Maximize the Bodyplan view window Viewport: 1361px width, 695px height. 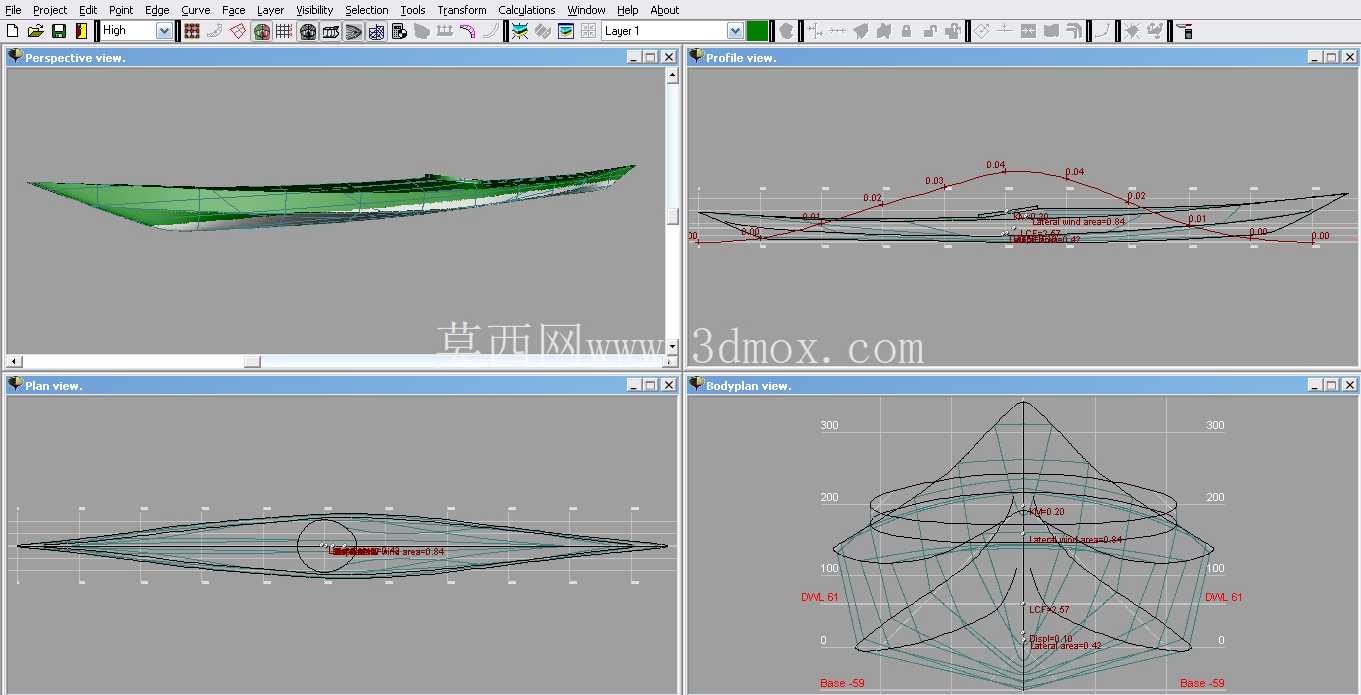[x=1331, y=385]
